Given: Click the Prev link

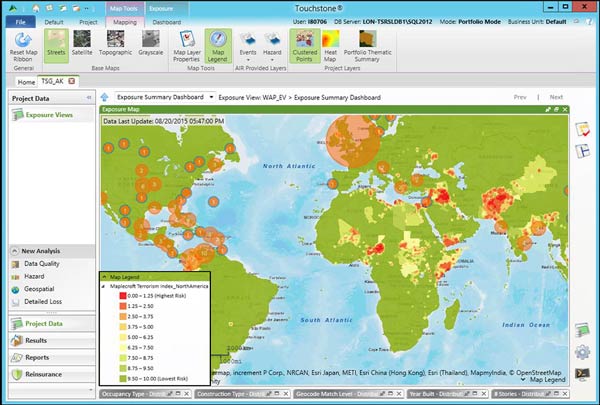Looking at the screenshot, I should tap(520, 97).
